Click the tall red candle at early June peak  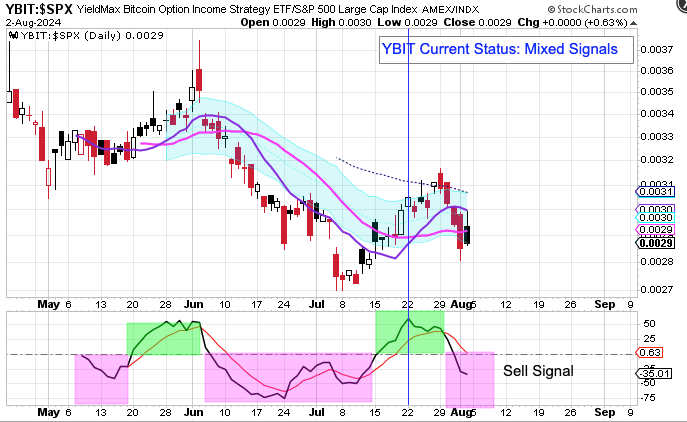(x=200, y=79)
